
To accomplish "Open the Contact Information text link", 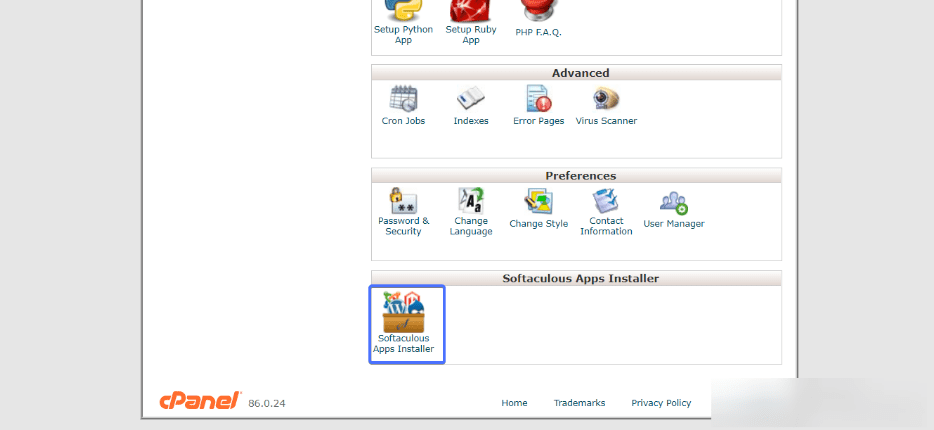I will (x=606, y=226).
